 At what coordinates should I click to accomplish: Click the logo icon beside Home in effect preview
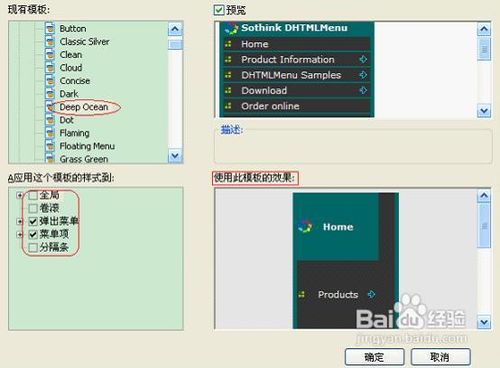305,227
